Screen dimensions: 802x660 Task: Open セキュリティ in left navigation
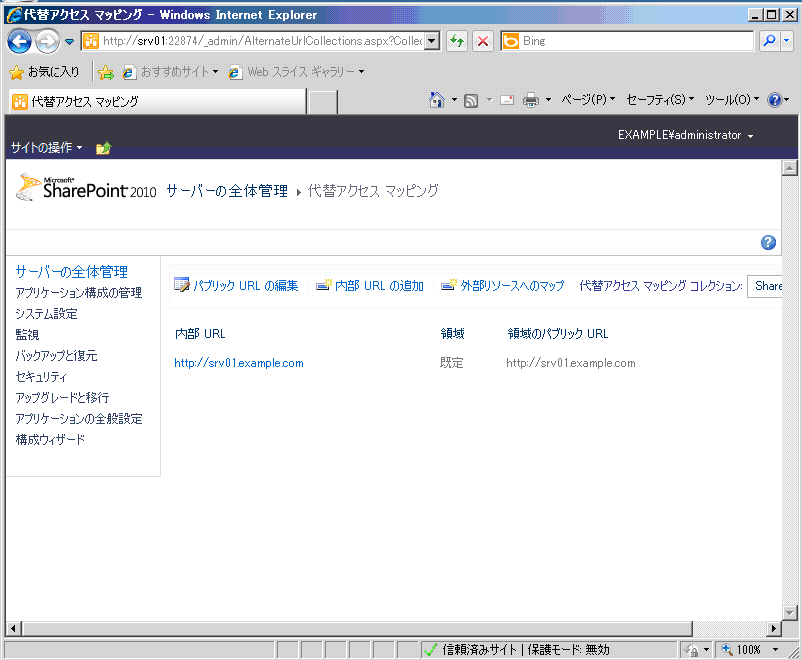(x=41, y=377)
